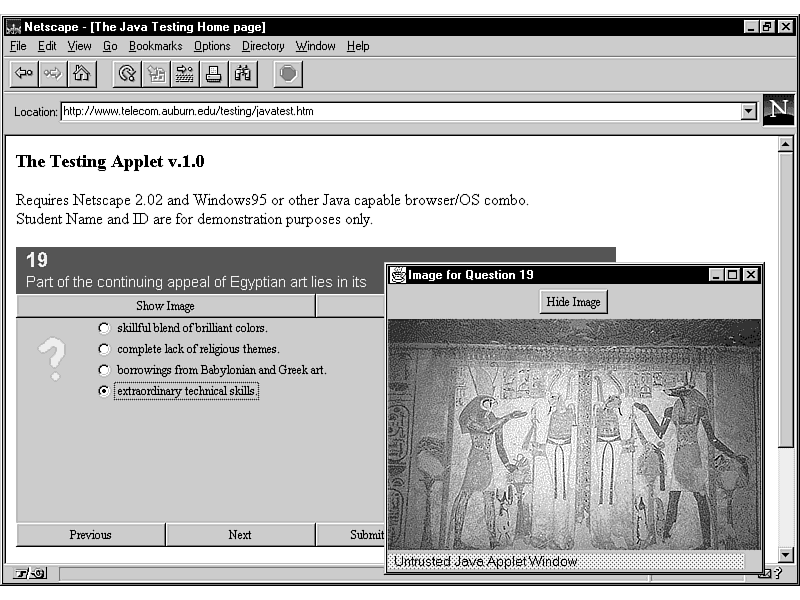Viewport: 800px width, 600px height.
Task: Select 'skillful blend of brilliant colors' option
Action: pos(104,328)
